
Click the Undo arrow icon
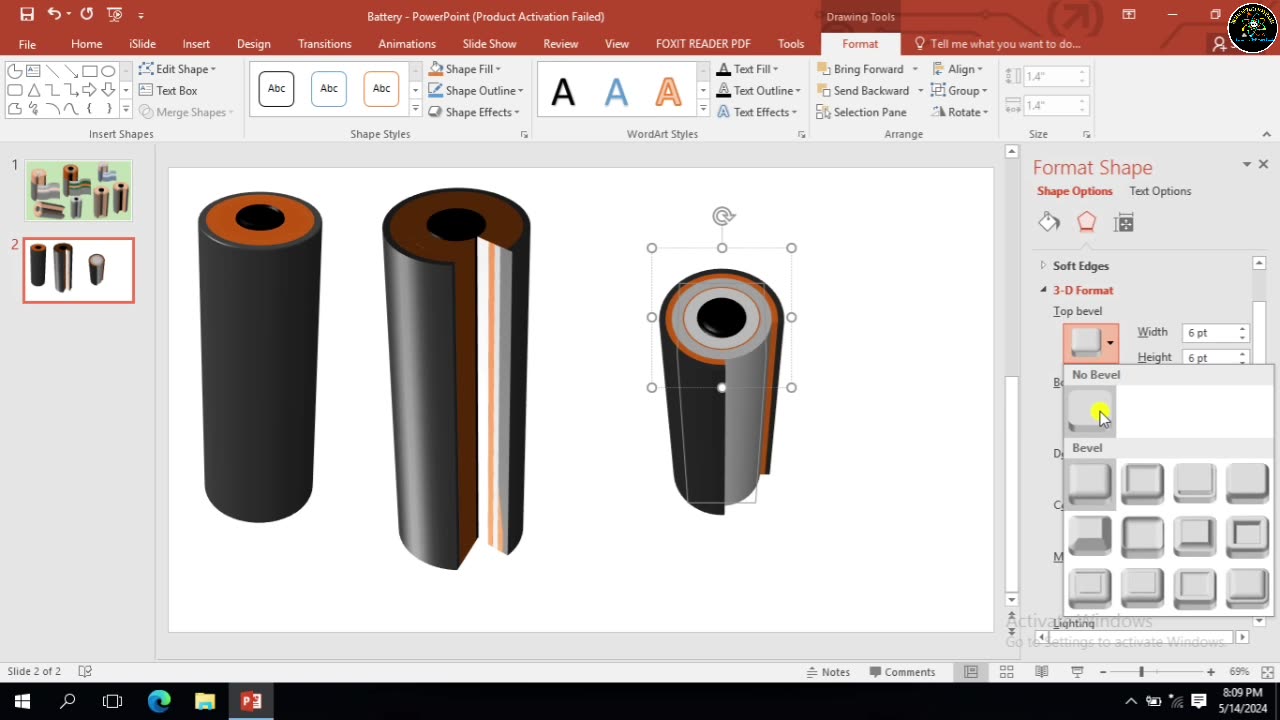(54, 15)
